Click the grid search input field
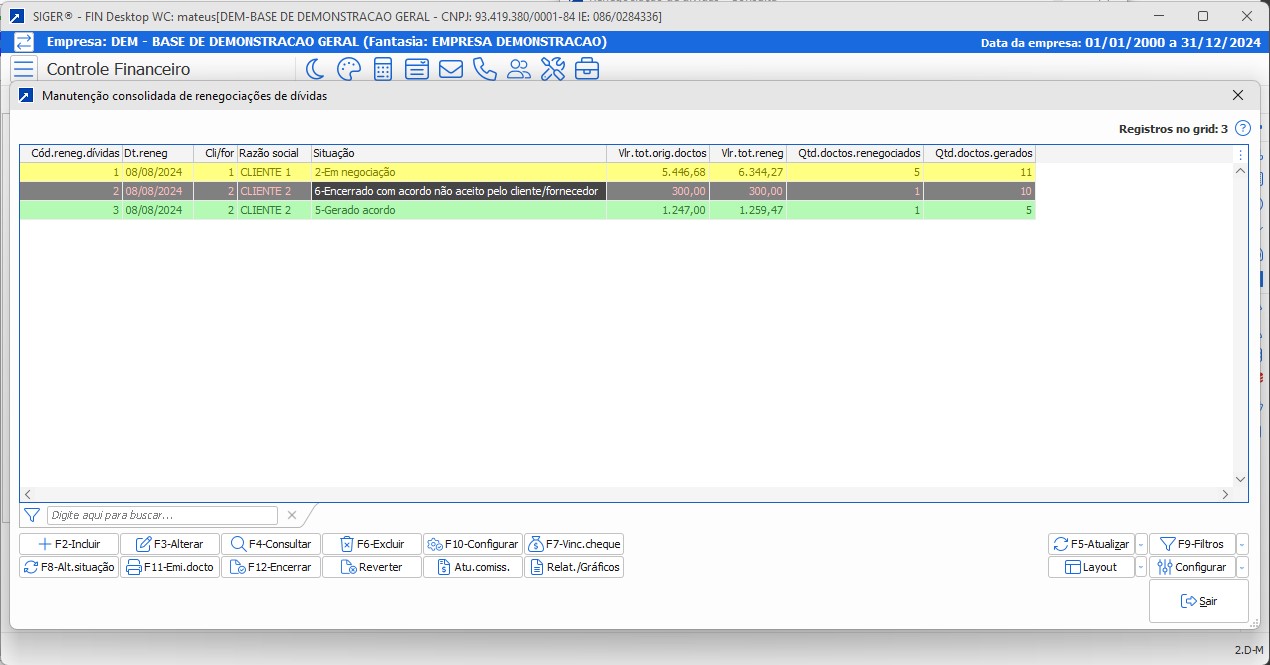This screenshot has width=1270, height=665. pos(162,516)
